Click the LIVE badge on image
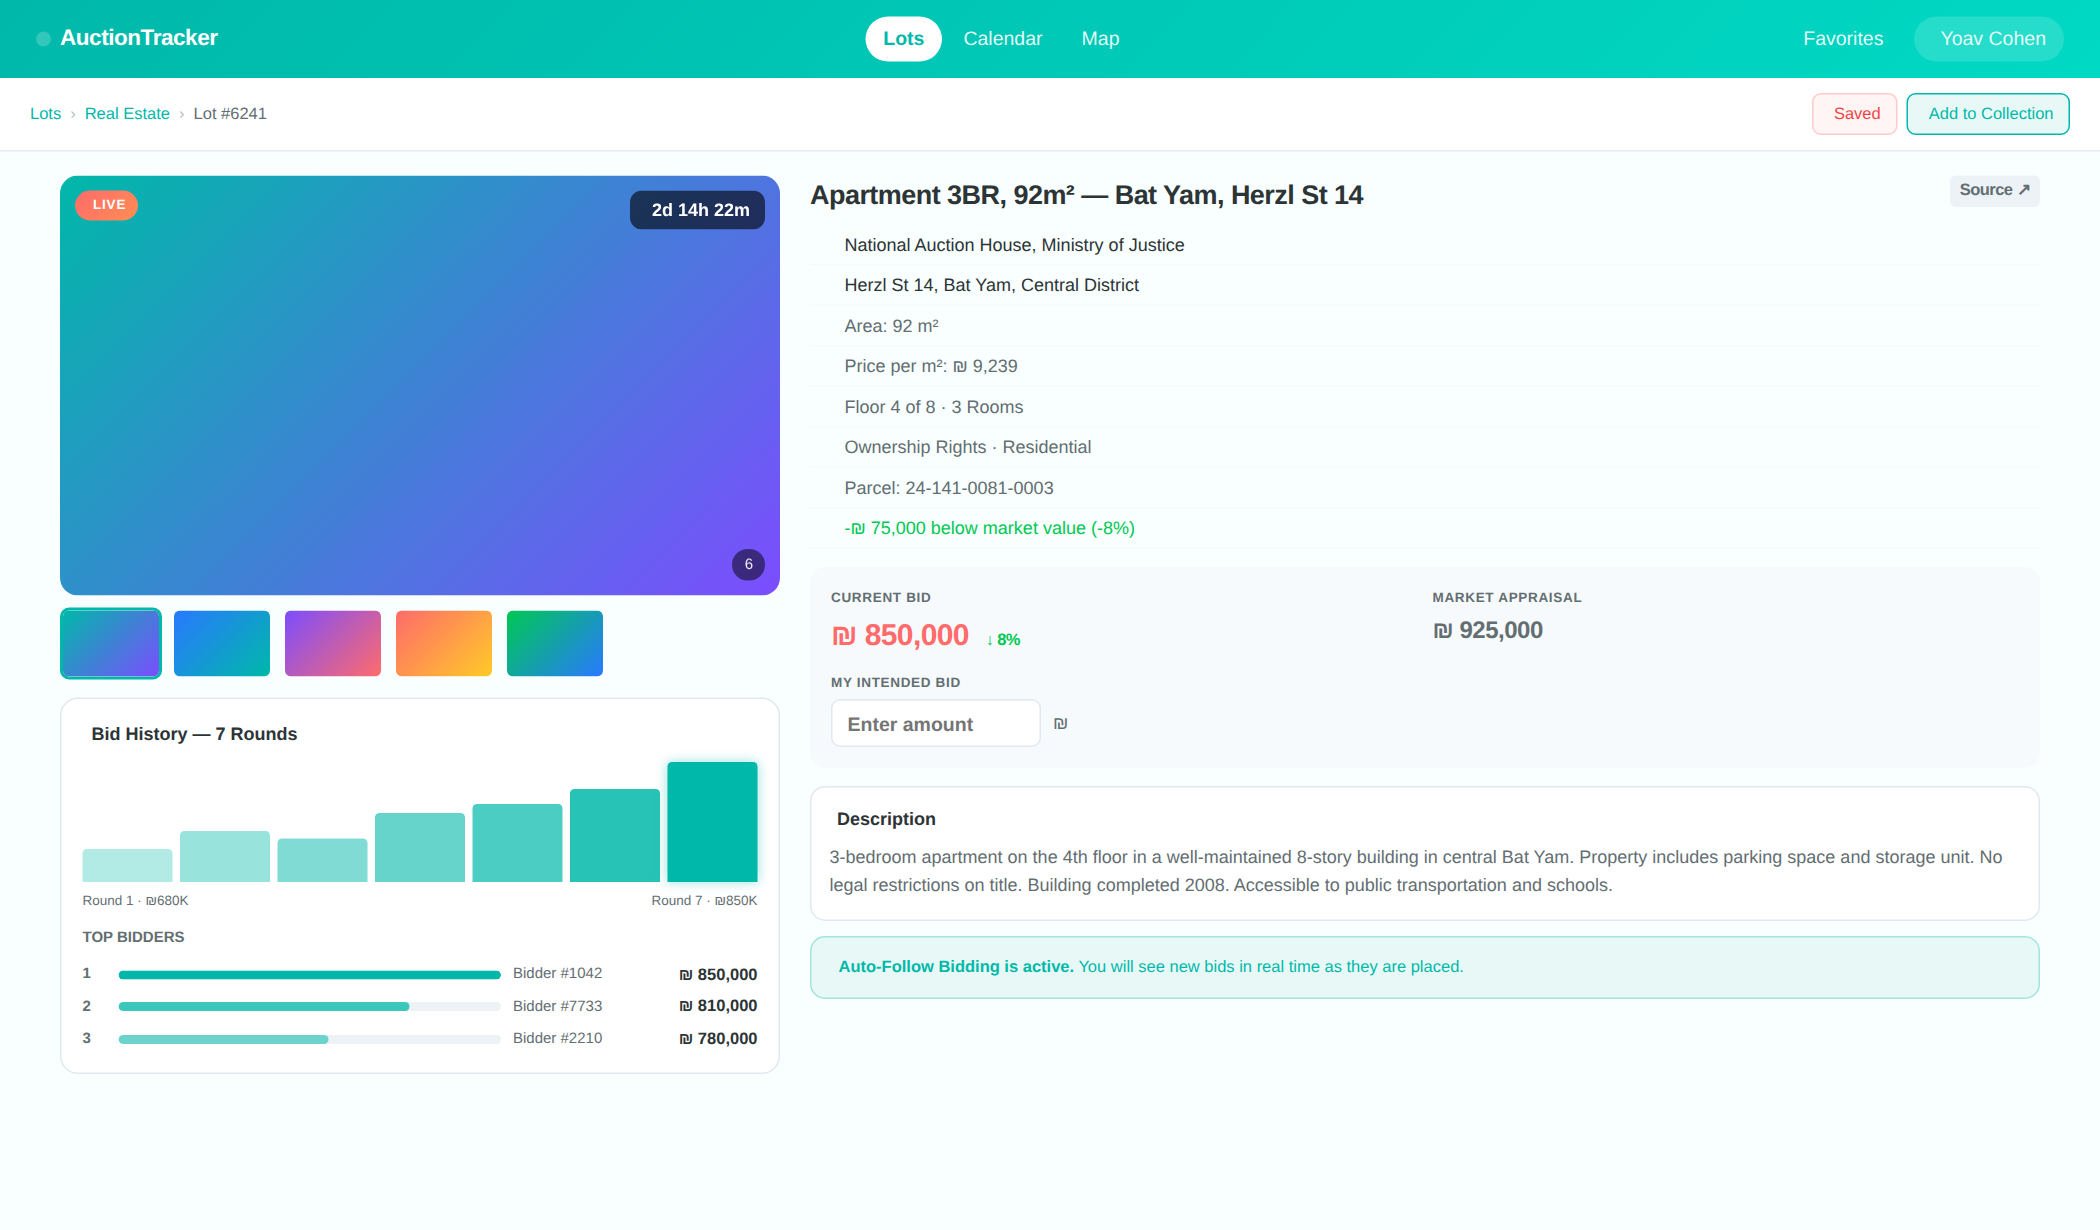Screen dimensions: 2100x1230 [107, 205]
